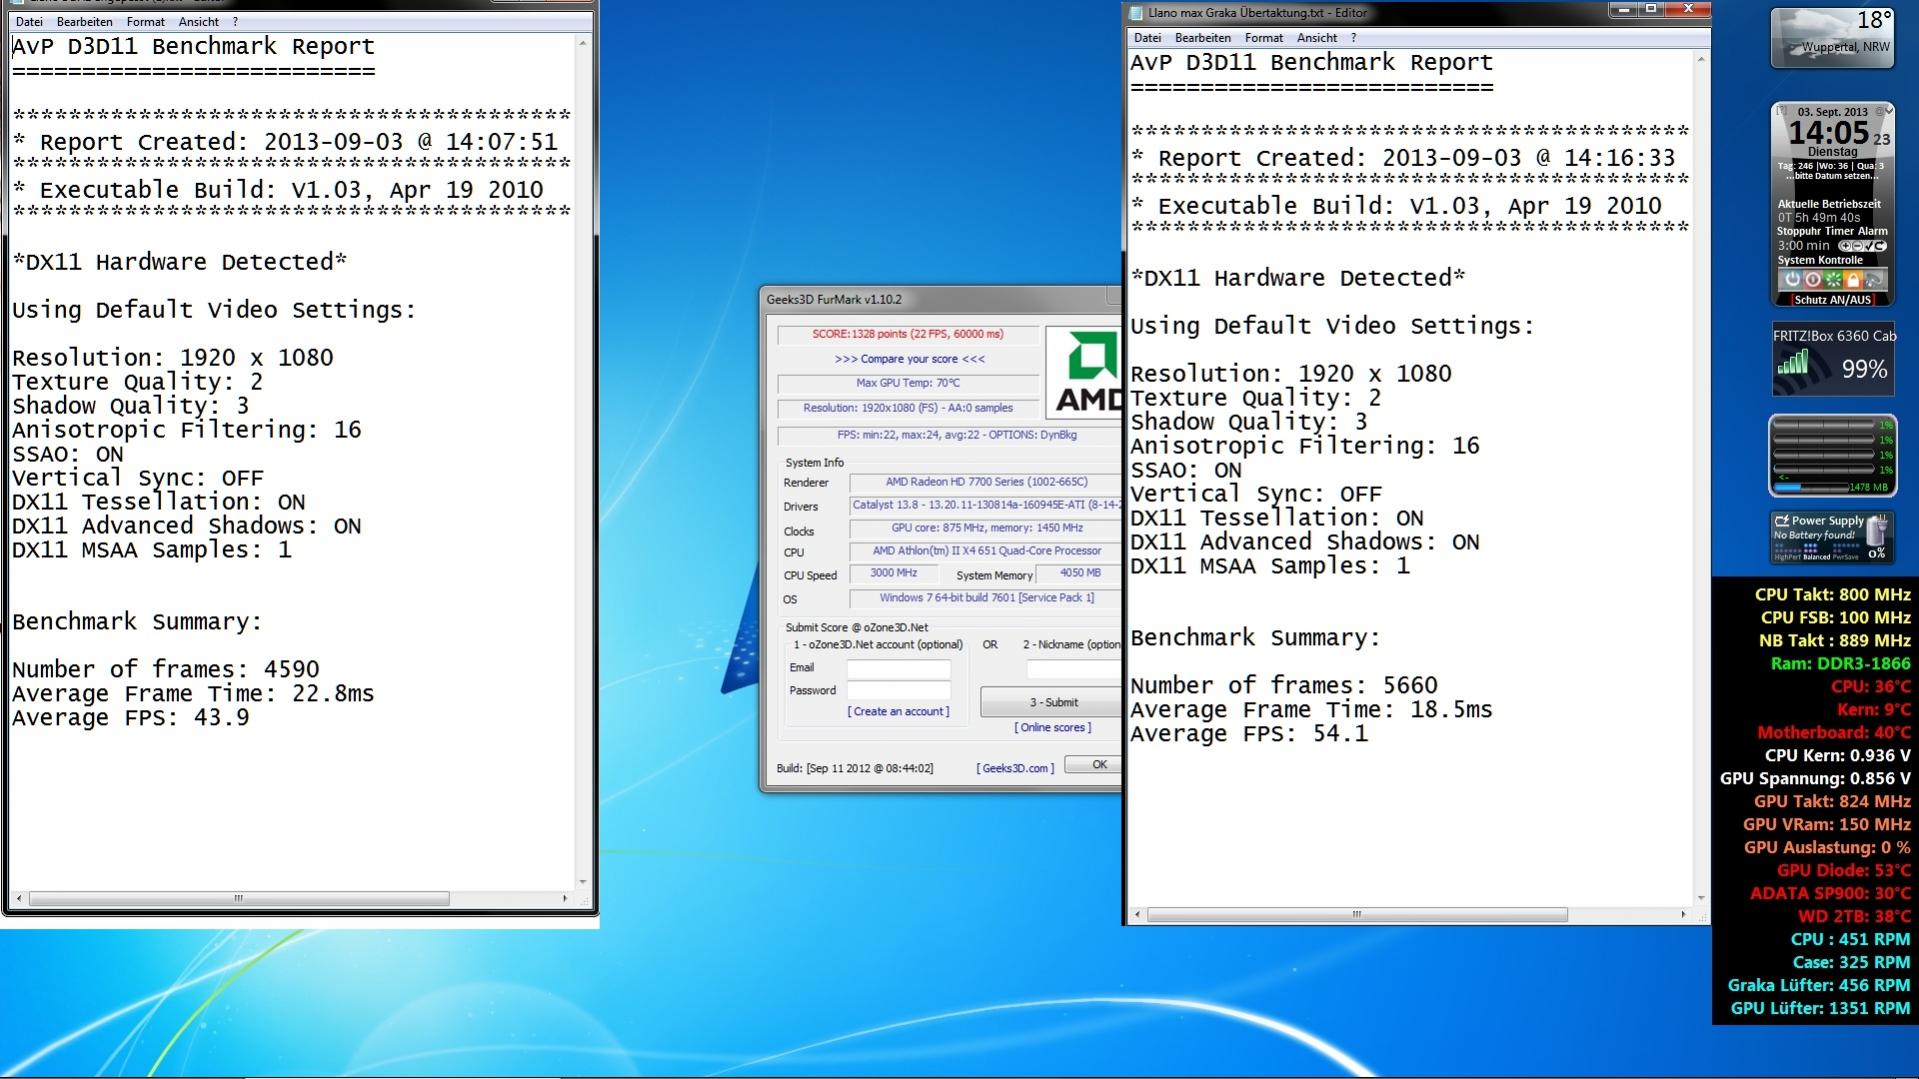
Task: Click the checkmark icon of the Stoppuhr timer
Action: tap(1868, 246)
